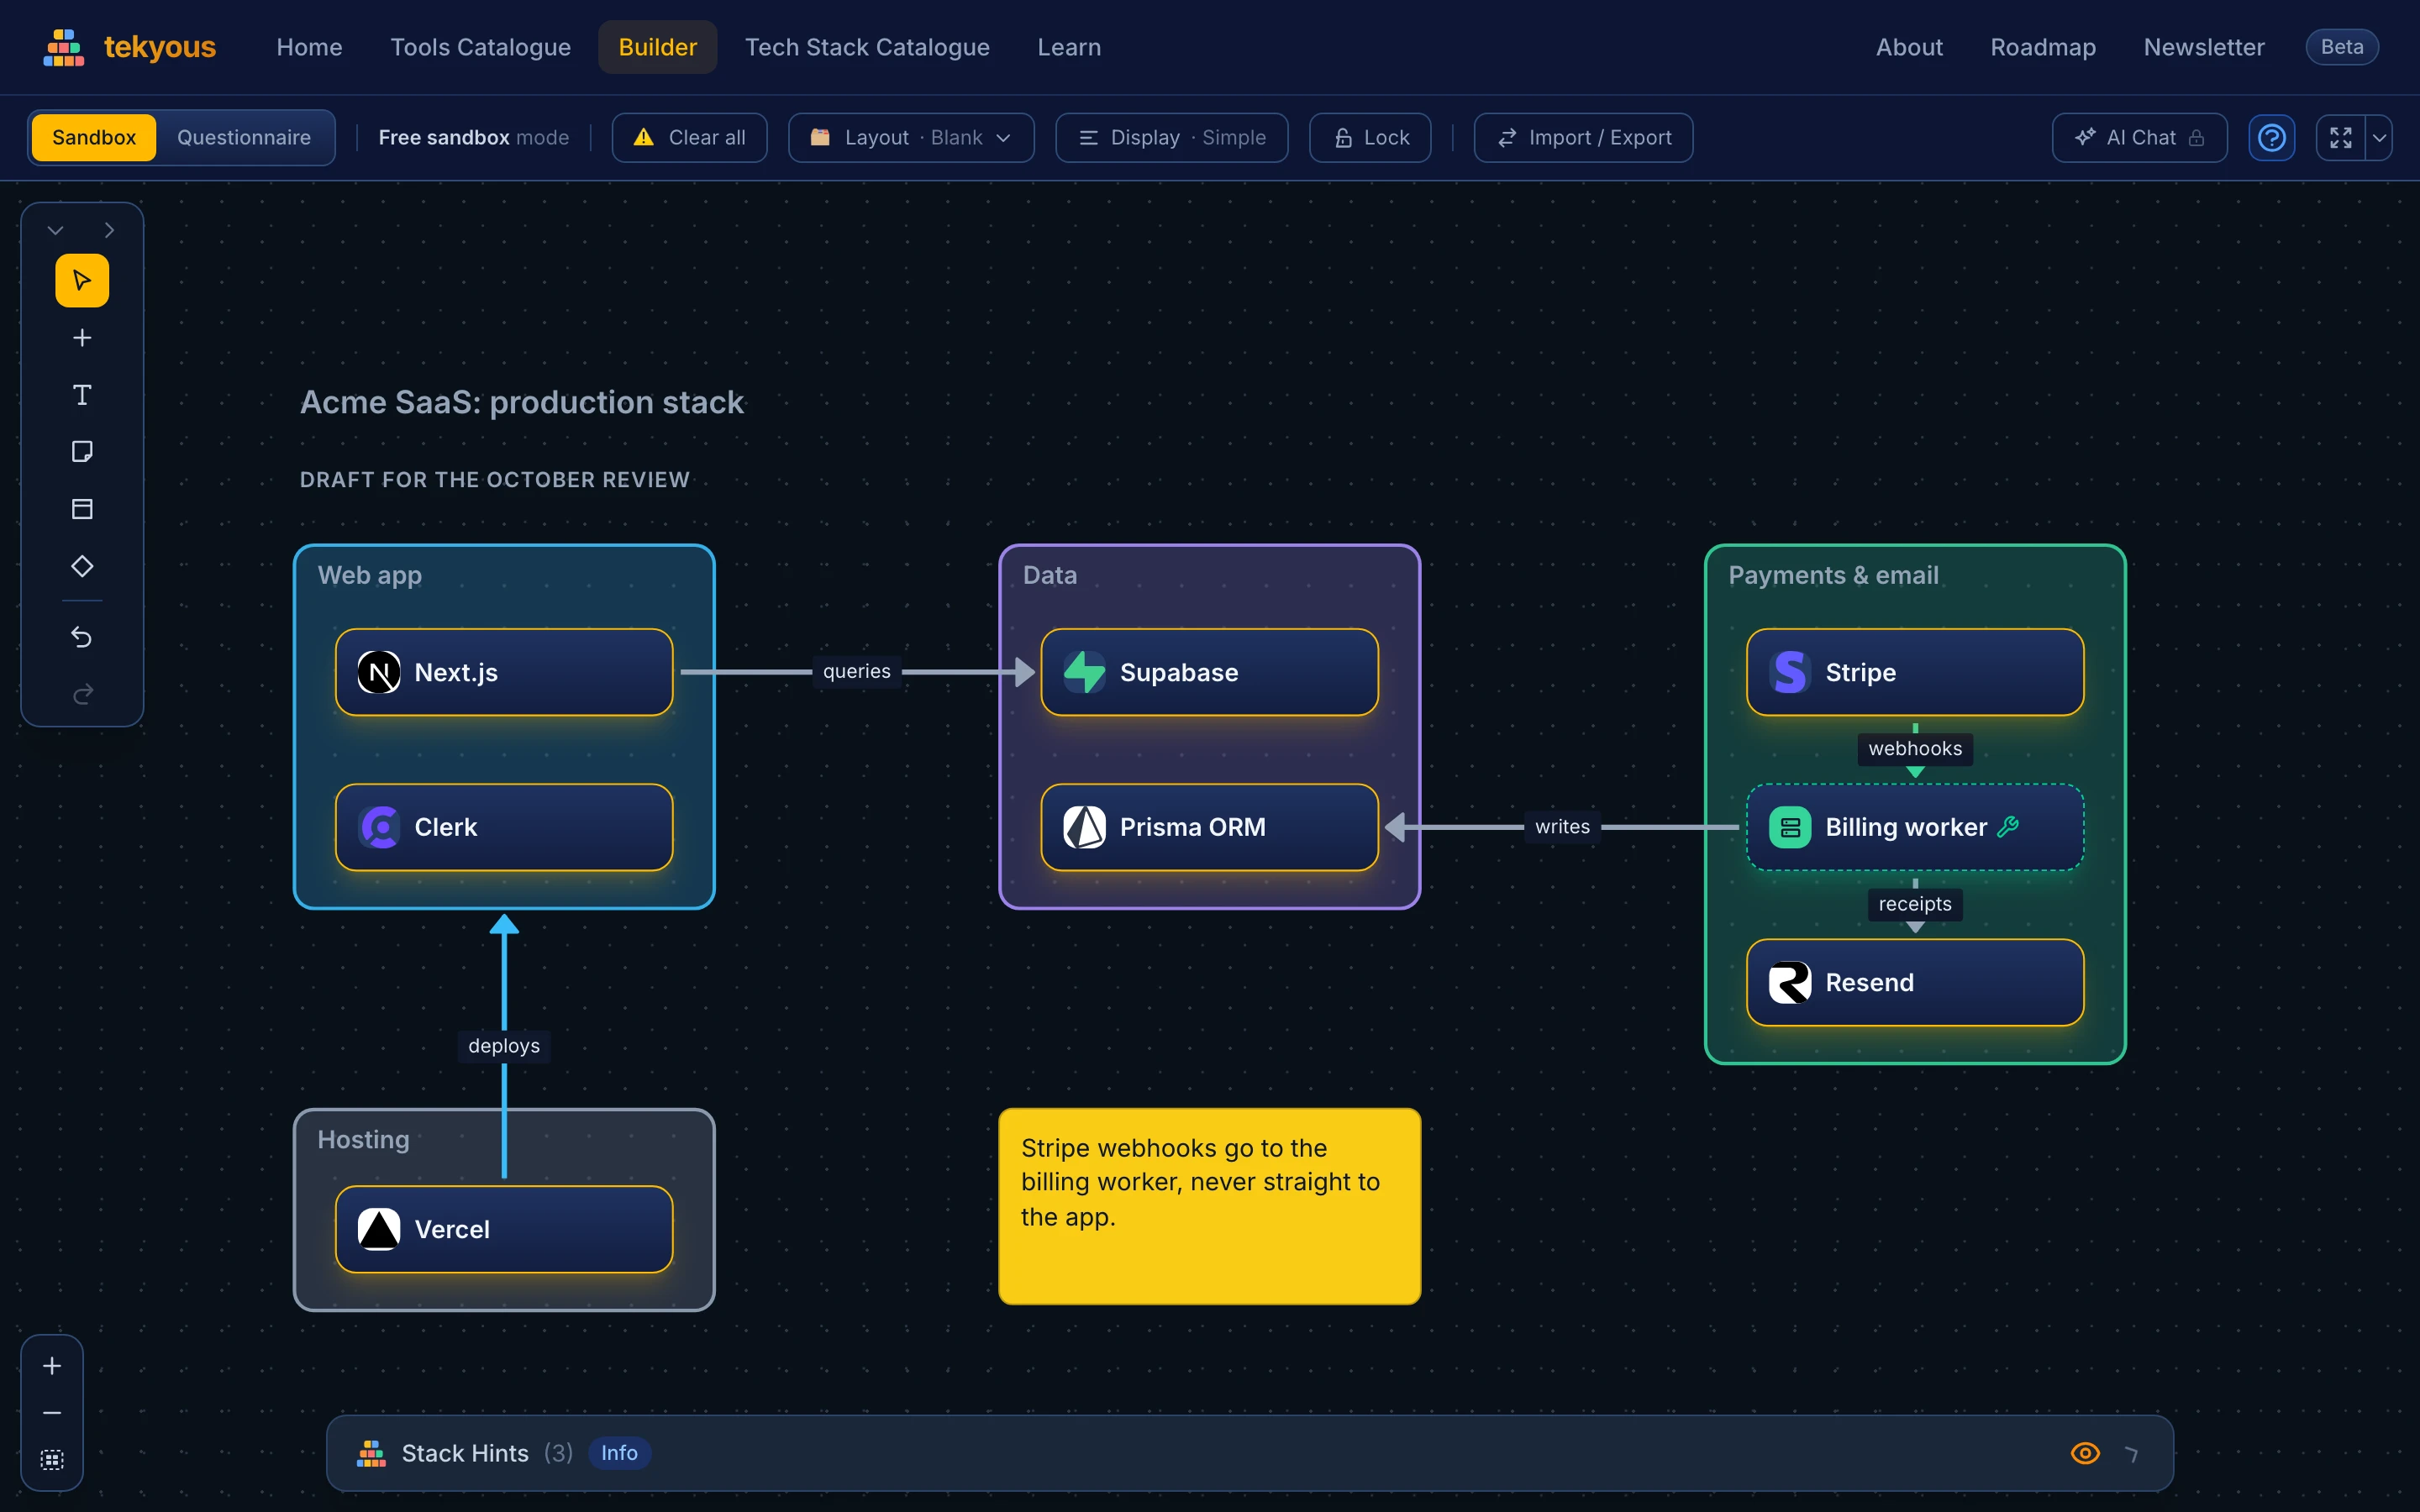The image size is (2420, 1512).
Task: Click the 'queries' edge label
Action: pyautogui.click(x=857, y=671)
